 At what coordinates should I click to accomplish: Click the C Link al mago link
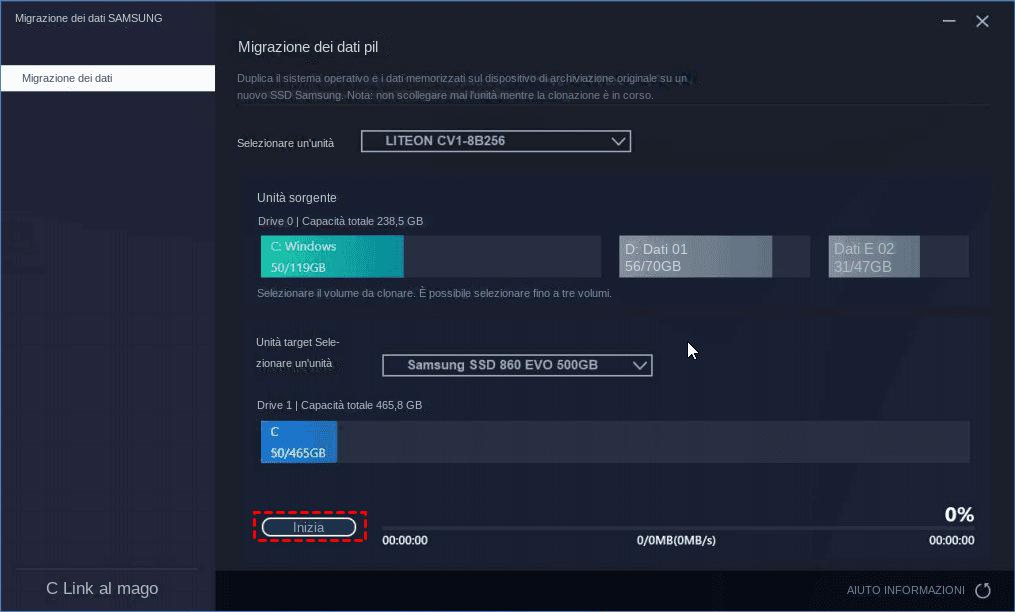click(x=102, y=588)
